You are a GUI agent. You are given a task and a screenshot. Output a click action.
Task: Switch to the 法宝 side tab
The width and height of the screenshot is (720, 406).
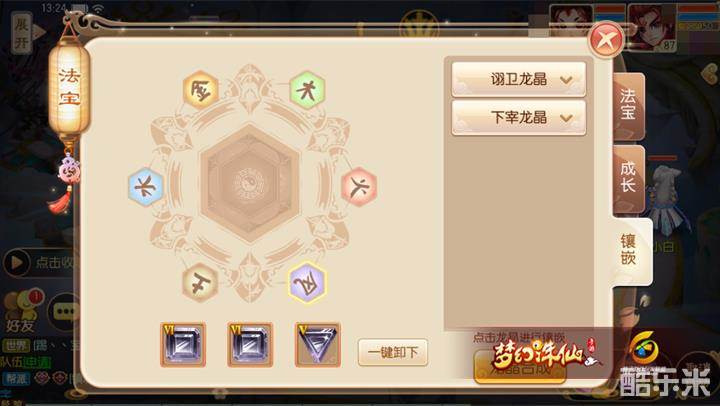pos(628,106)
